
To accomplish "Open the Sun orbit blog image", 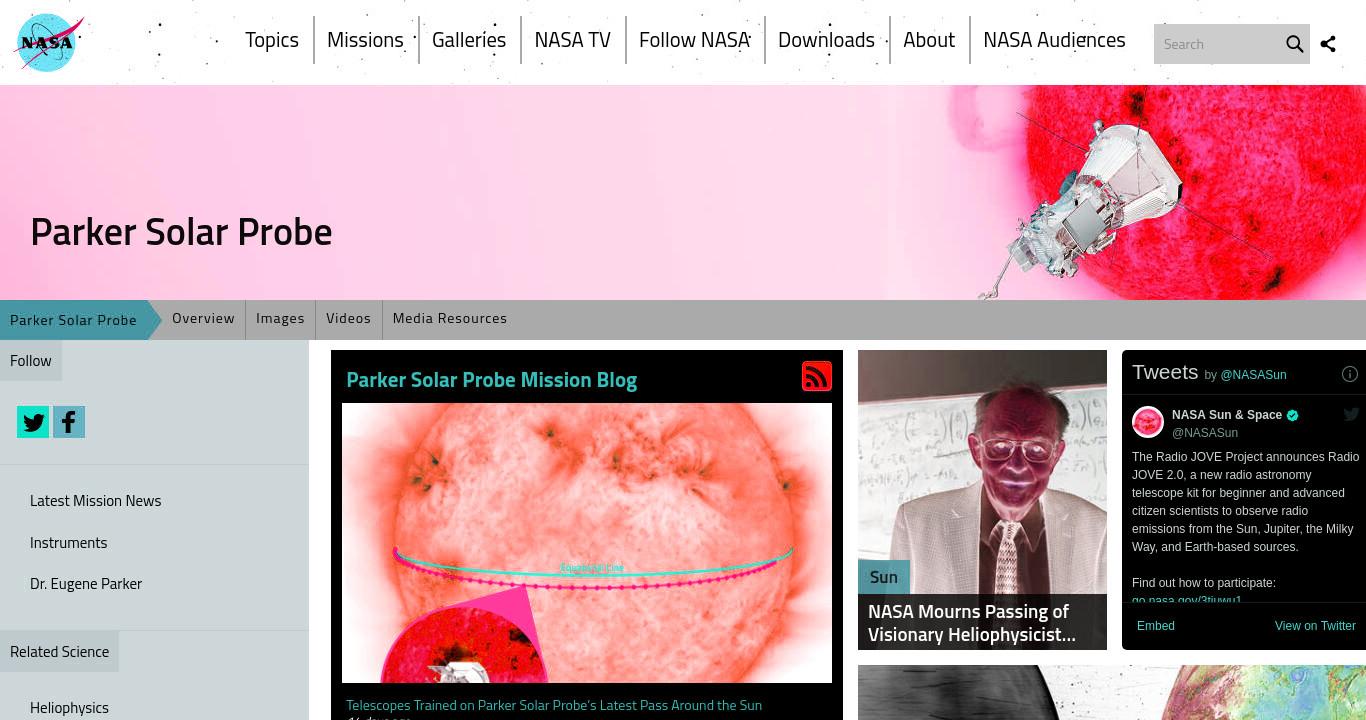I will 587,543.
